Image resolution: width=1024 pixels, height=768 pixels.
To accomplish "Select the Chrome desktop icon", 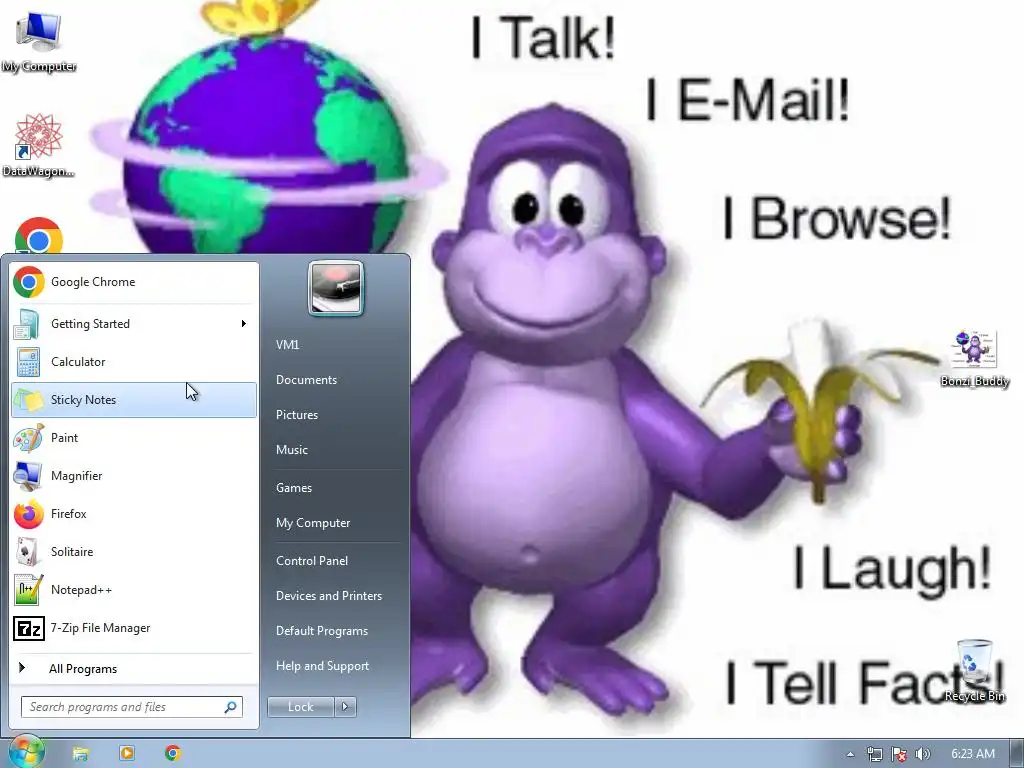I will click(x=39, y=236).
